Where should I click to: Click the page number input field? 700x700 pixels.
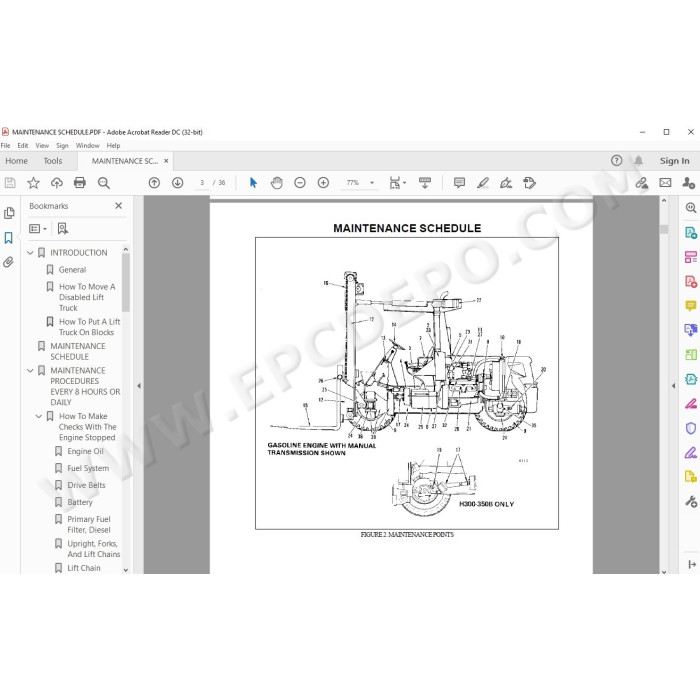coord(202,183)
